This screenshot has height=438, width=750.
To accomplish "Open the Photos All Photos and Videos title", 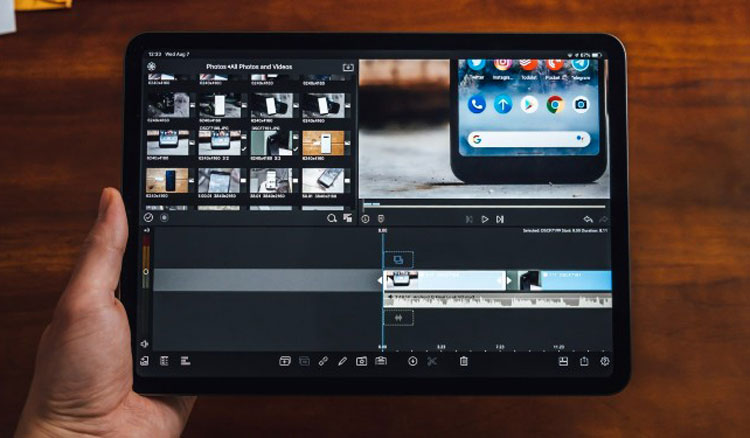I will pos(249,67).
